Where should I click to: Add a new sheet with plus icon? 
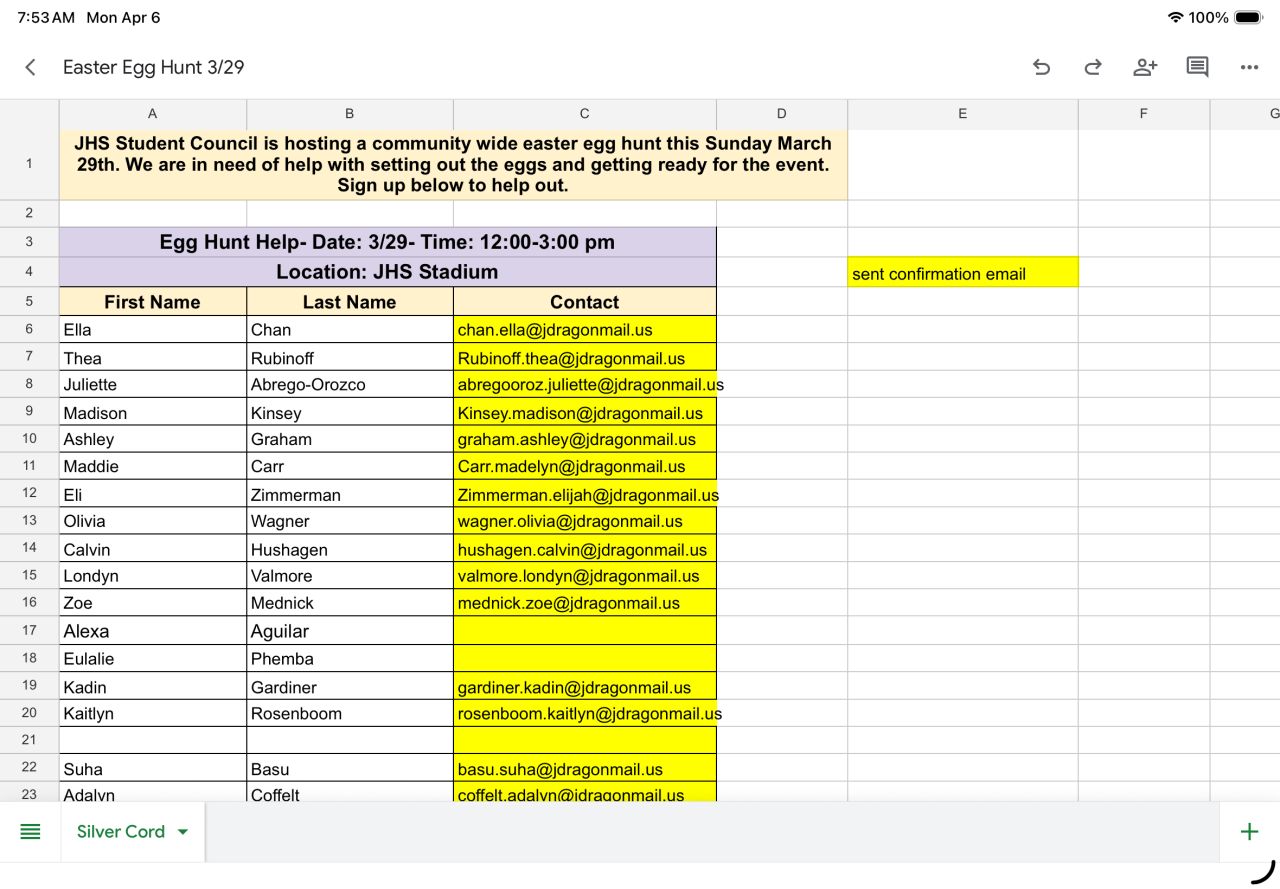tap(1249, 832)
